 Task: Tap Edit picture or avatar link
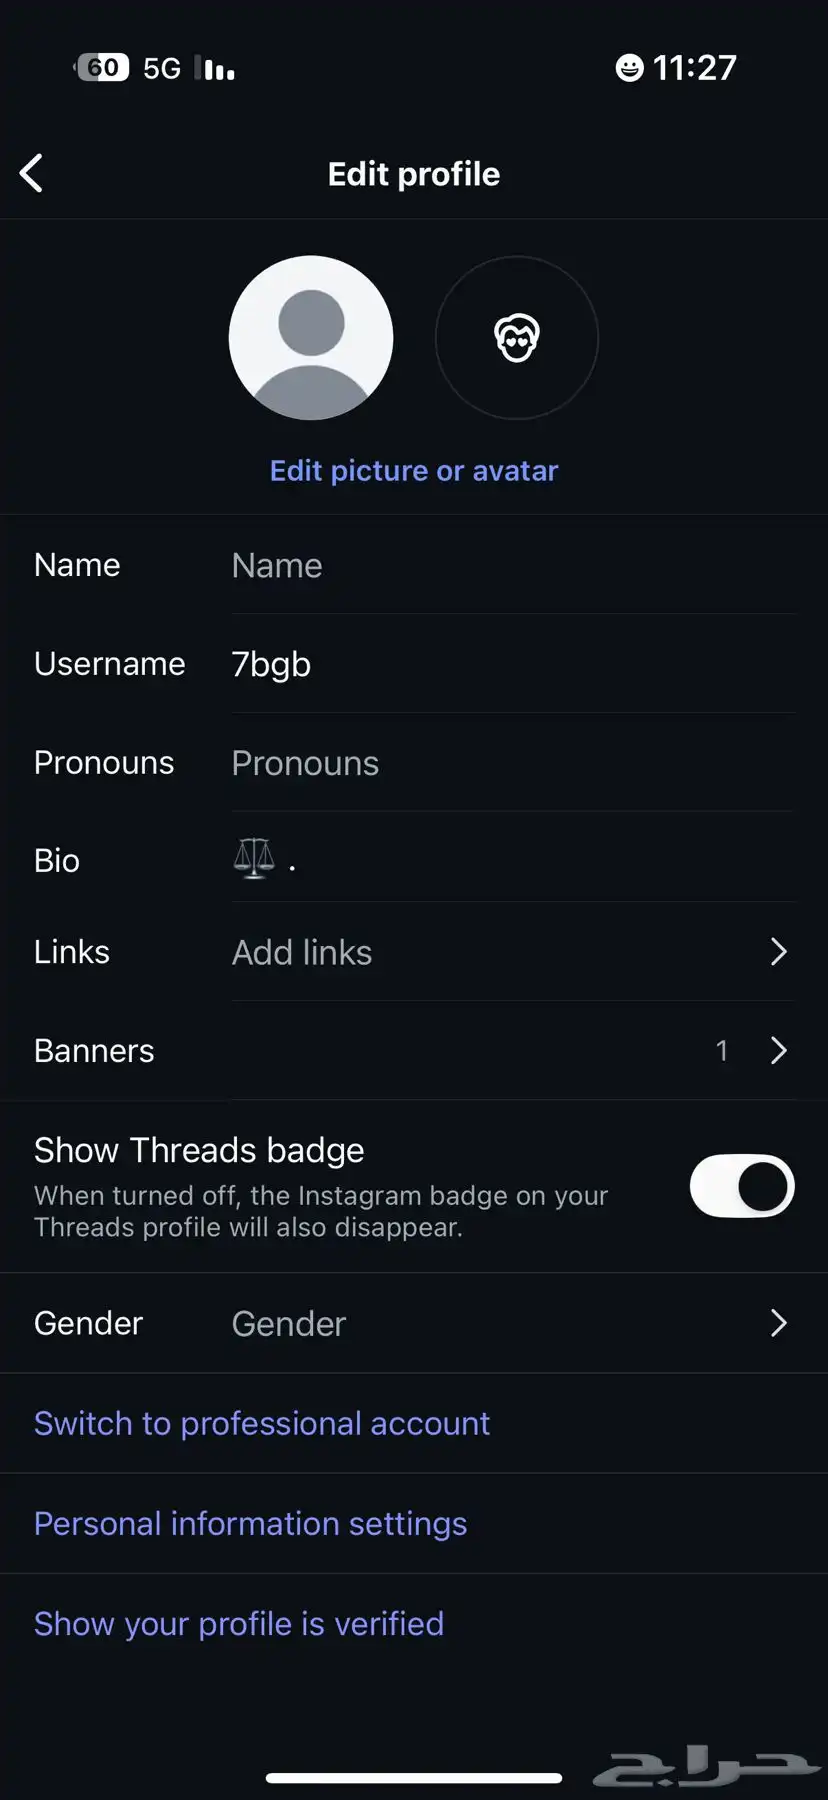(x=414, y=471)
